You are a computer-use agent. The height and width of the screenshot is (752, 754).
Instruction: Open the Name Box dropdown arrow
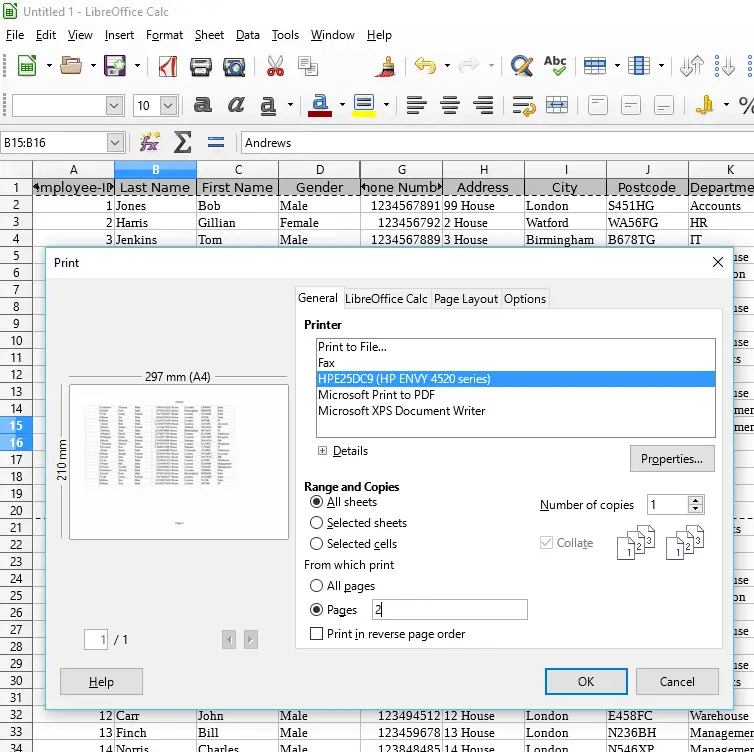[x=114, y=143]
